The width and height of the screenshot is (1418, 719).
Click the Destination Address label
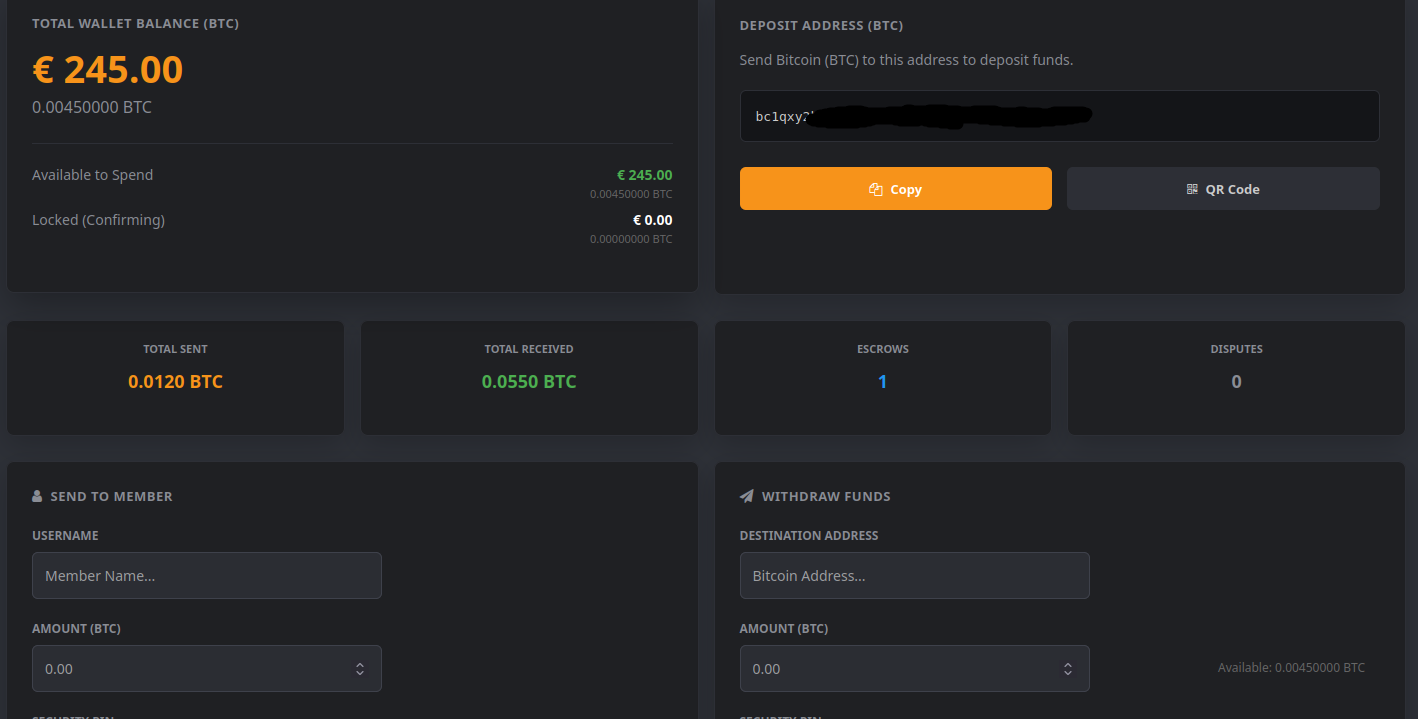pos(809,536)
